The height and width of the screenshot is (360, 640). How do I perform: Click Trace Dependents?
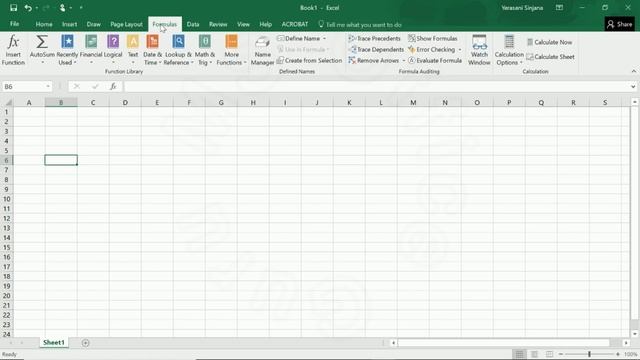pyautogui.click(x=376, y=49)
